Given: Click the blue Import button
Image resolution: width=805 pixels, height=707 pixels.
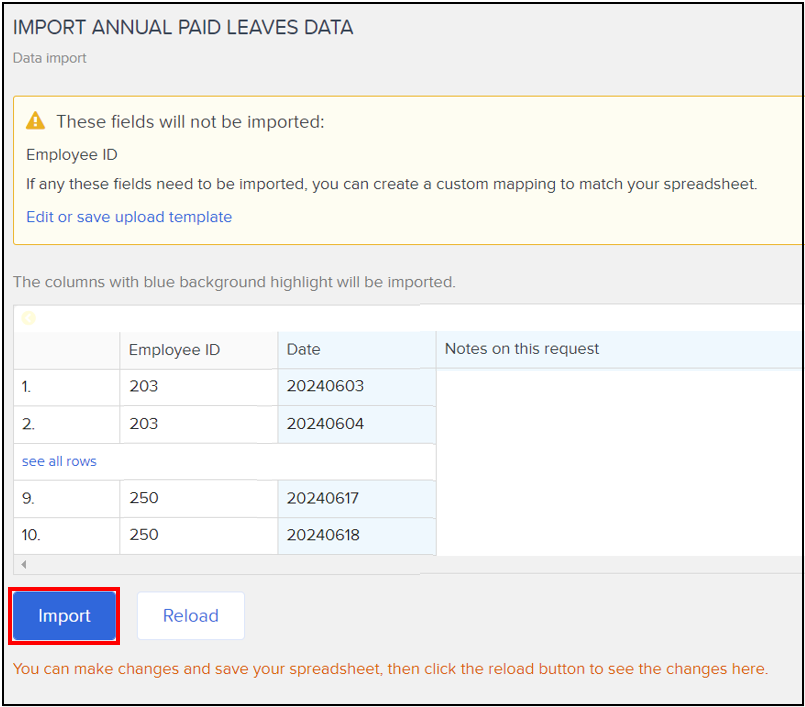Looking at the screenshot, I should [x=64, y=616].
